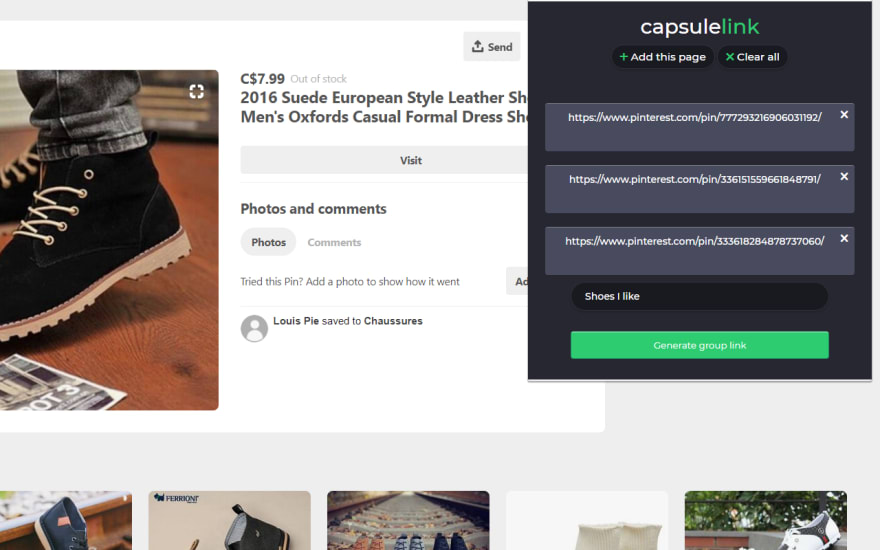Click the Send share button
This screenshot has width=880, height=550.
(492, 47)
